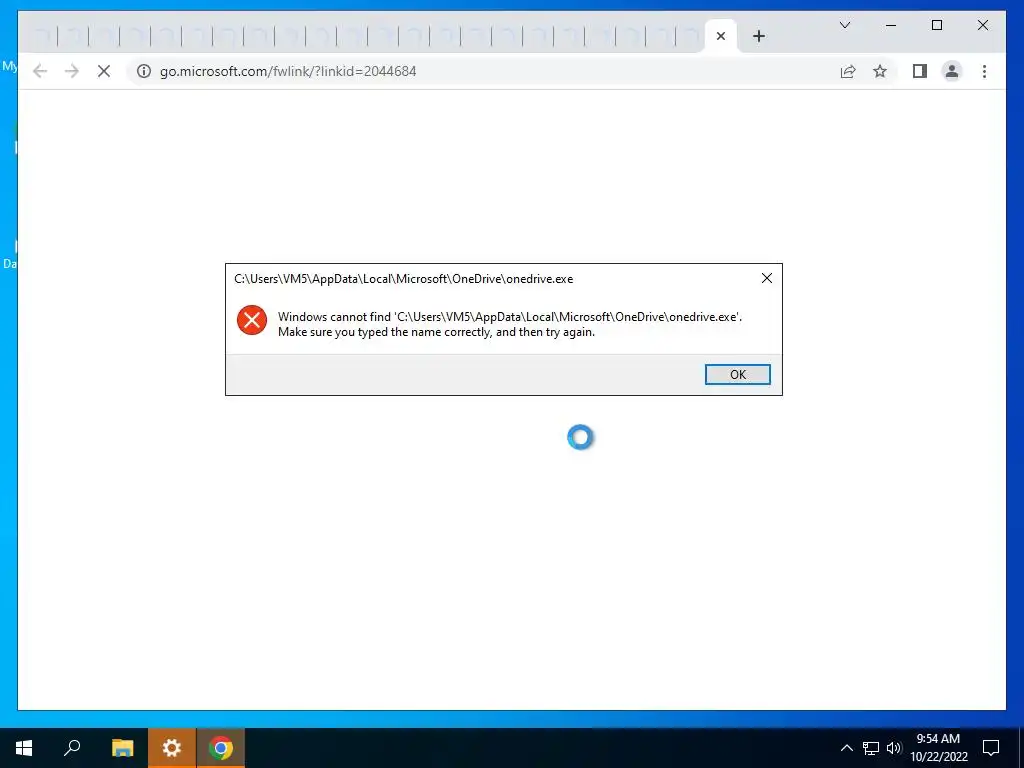Maximize the Chrome window

coord(936,25)
